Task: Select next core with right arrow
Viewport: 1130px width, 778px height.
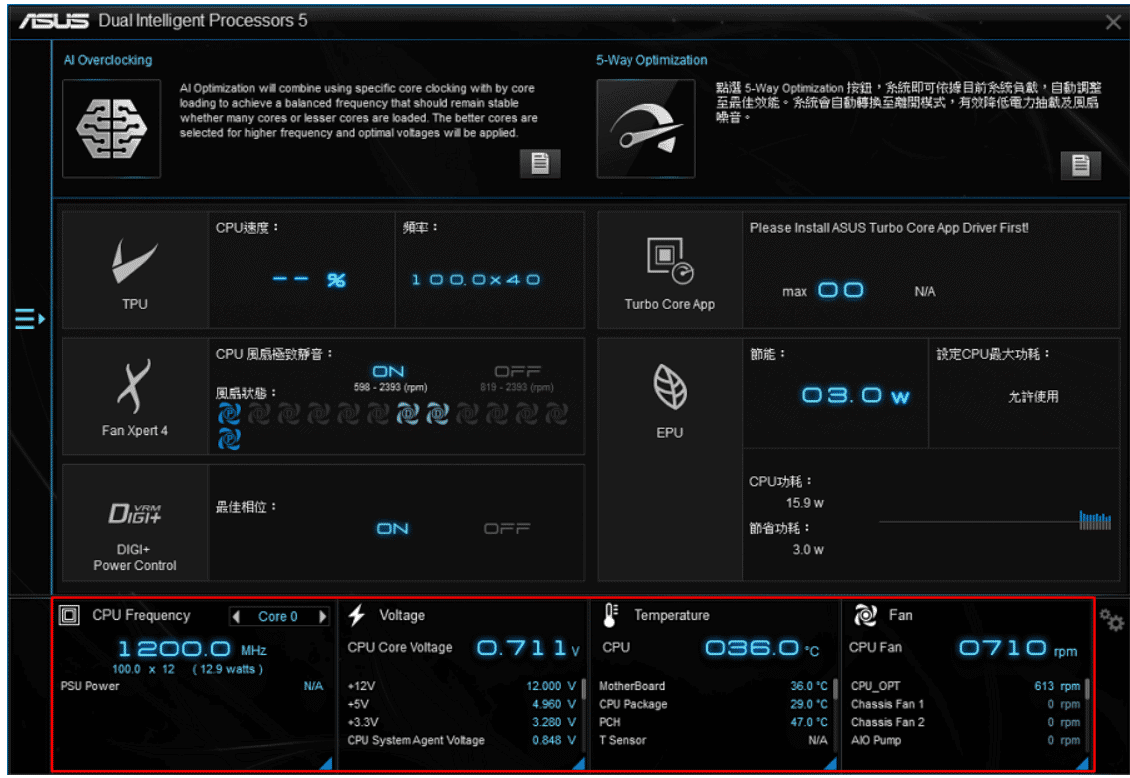Action: click(x=322, y=617)
